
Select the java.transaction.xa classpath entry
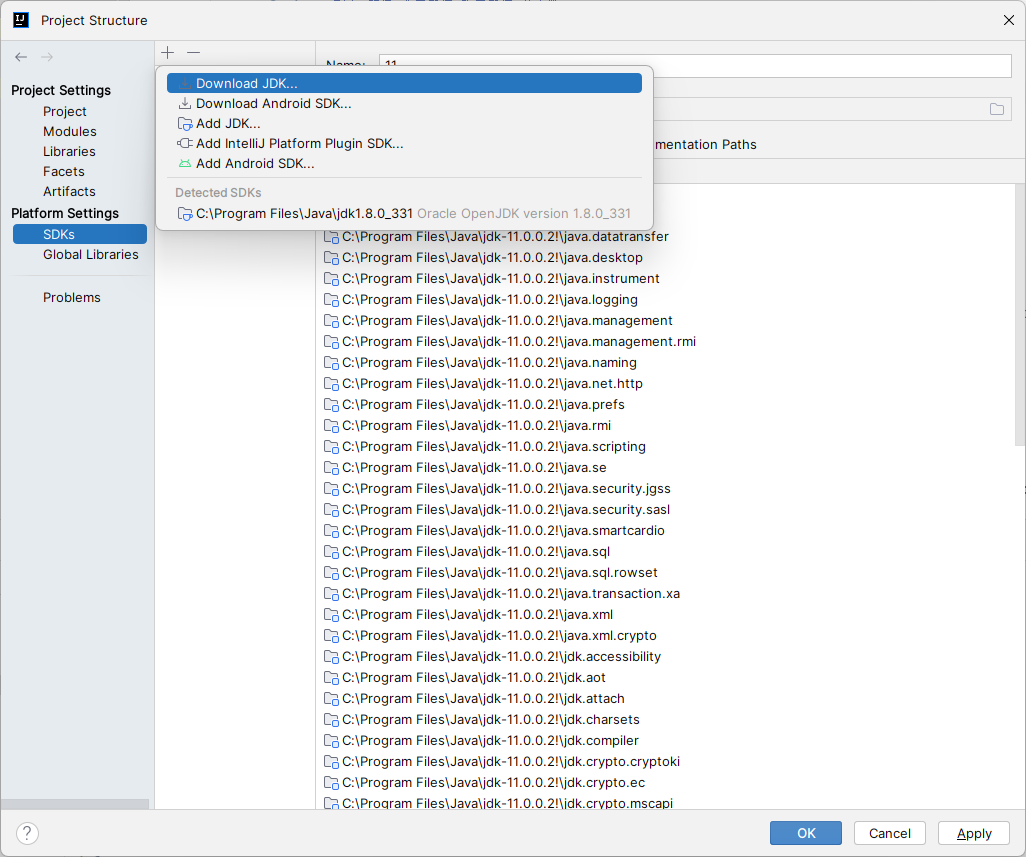coord(502,593)
